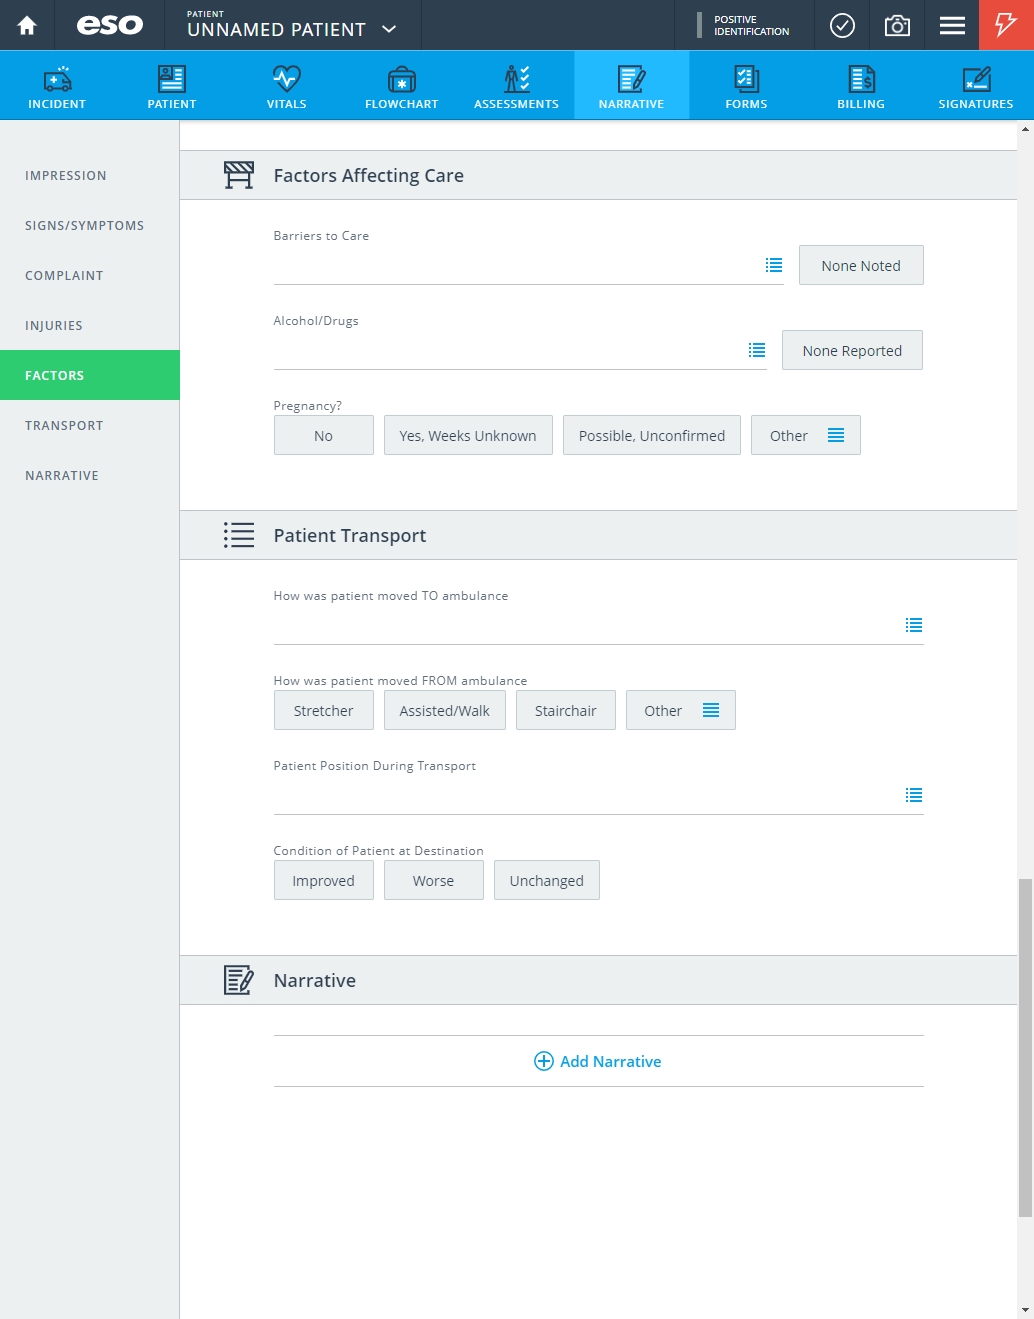
Task: Click the moved TO ambulance field
Action: point(598,625)
